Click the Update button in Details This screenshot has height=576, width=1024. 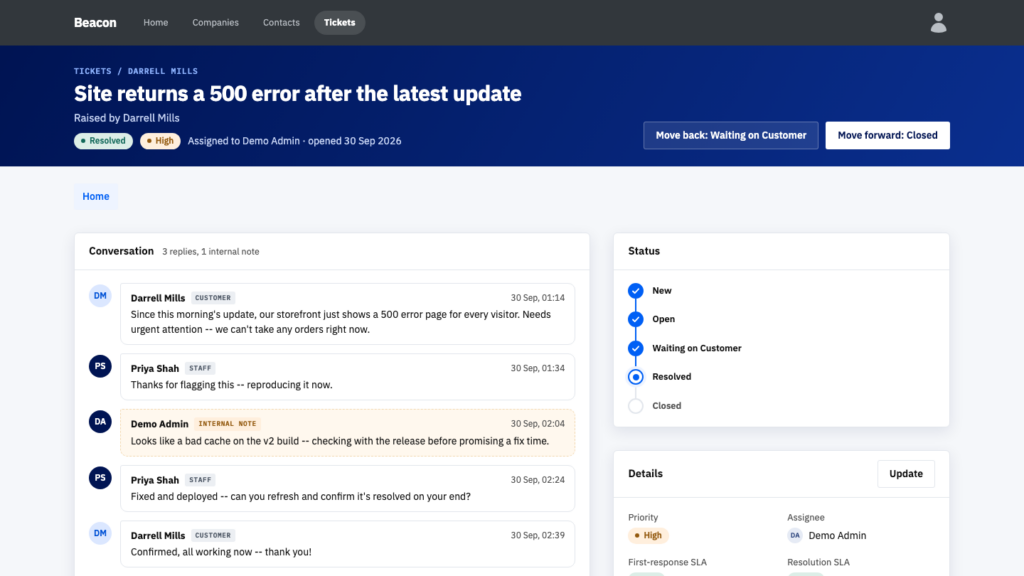tap(906, 474)
